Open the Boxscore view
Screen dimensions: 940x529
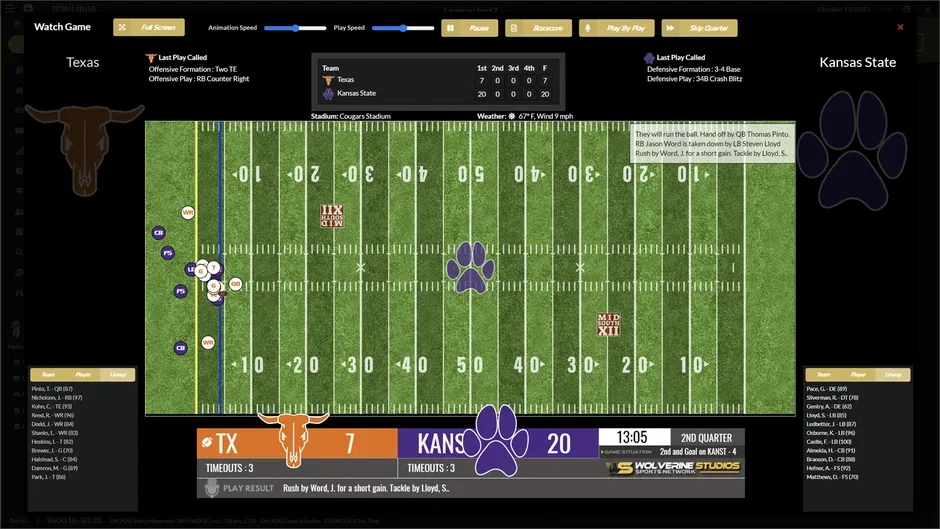coord(538,28)
